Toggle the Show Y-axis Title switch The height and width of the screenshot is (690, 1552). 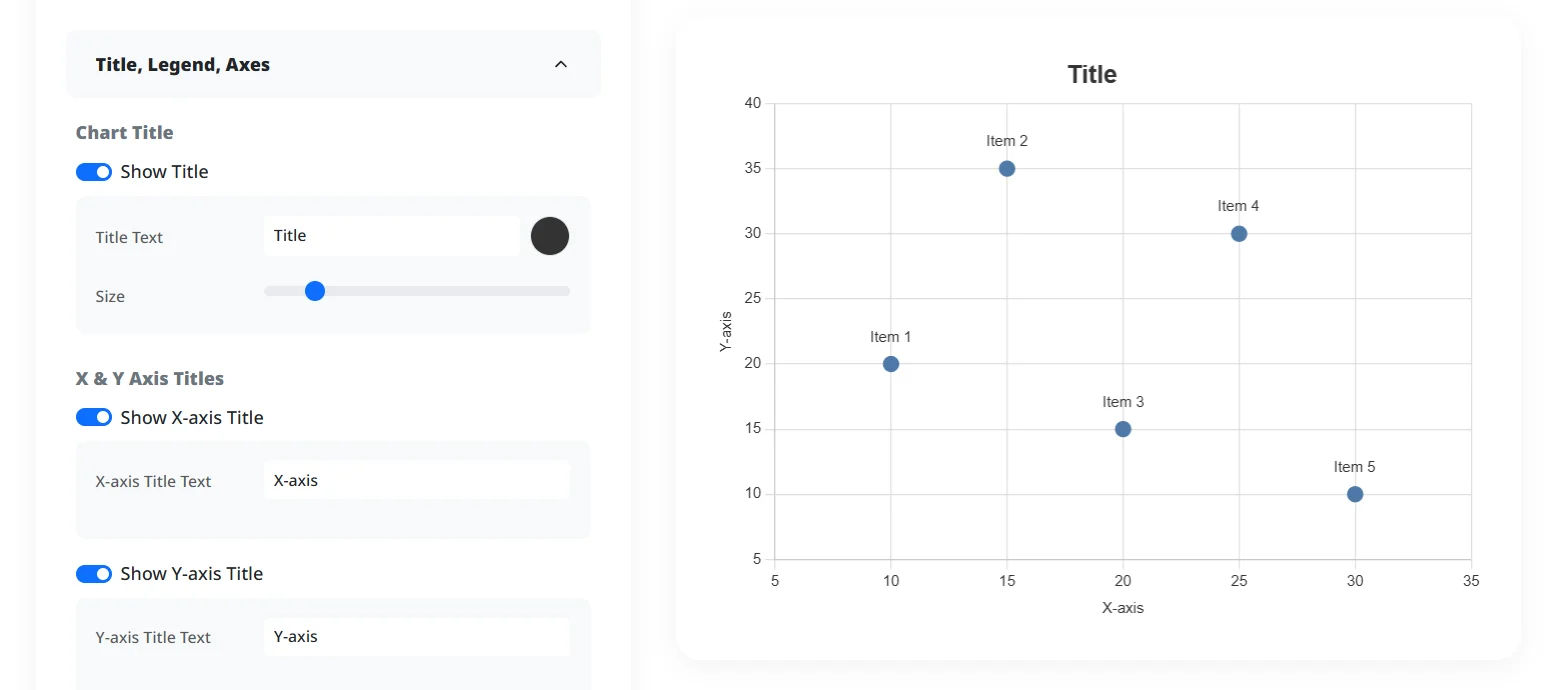click(94, 574)
